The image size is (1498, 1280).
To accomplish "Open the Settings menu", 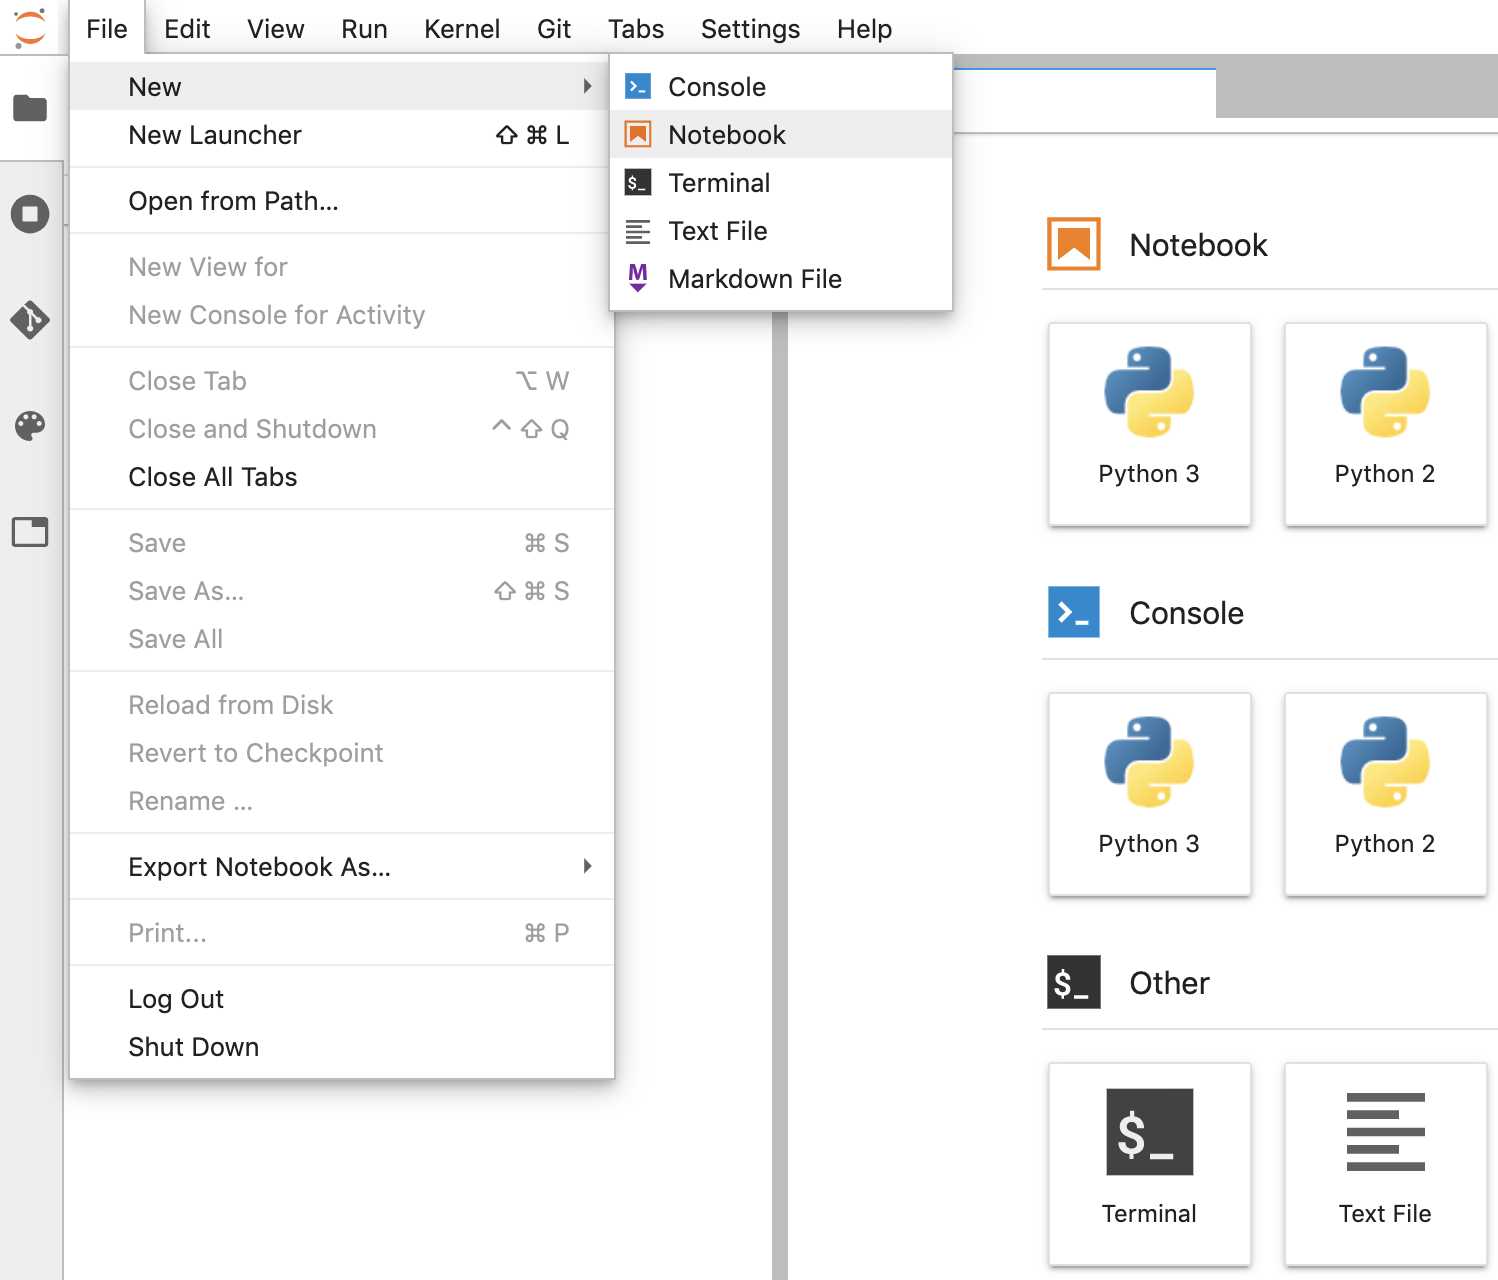I will coord(750,29).
